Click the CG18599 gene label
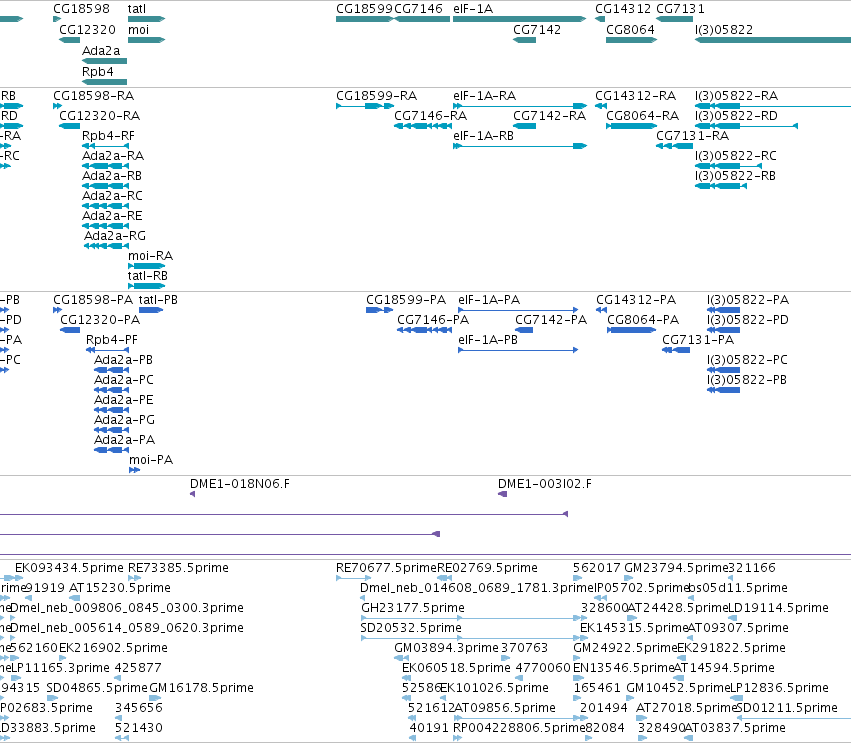 point(364,9)
